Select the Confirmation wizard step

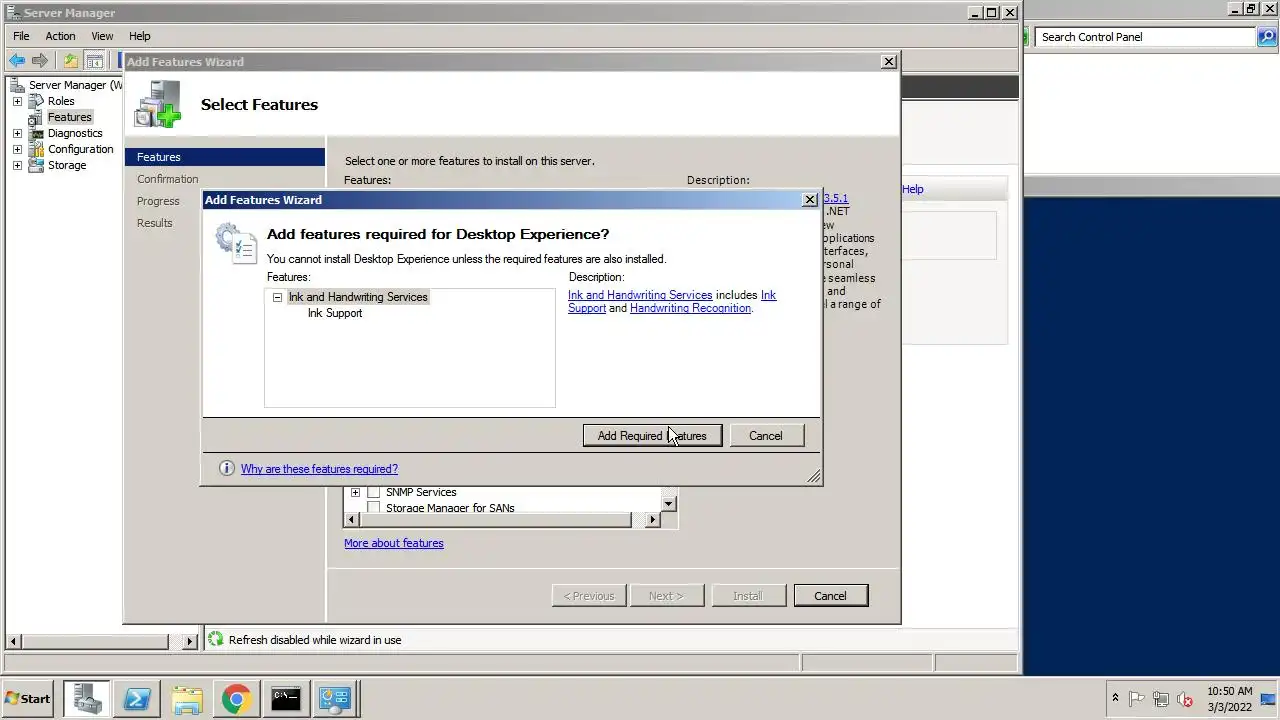click(168, 179)
